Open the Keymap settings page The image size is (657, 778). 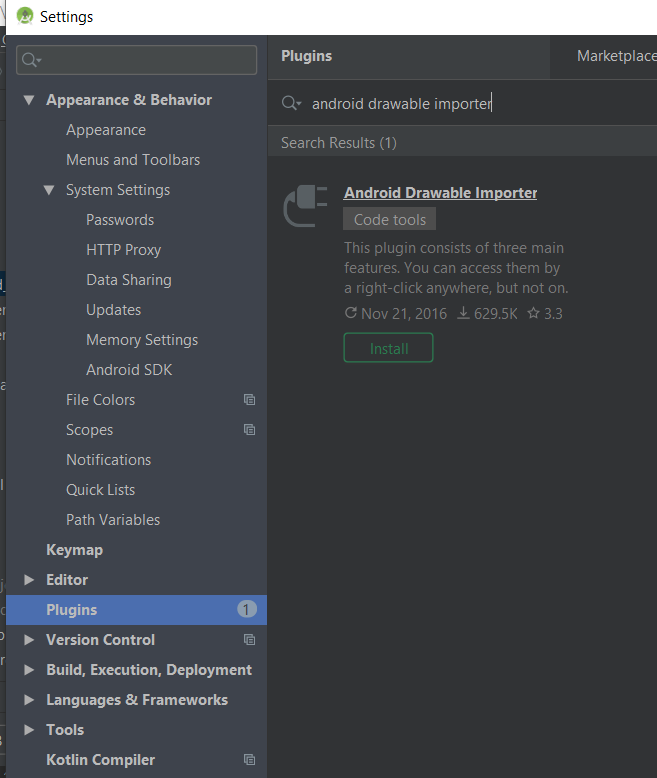pyautogui.click(x=74, y=550)
